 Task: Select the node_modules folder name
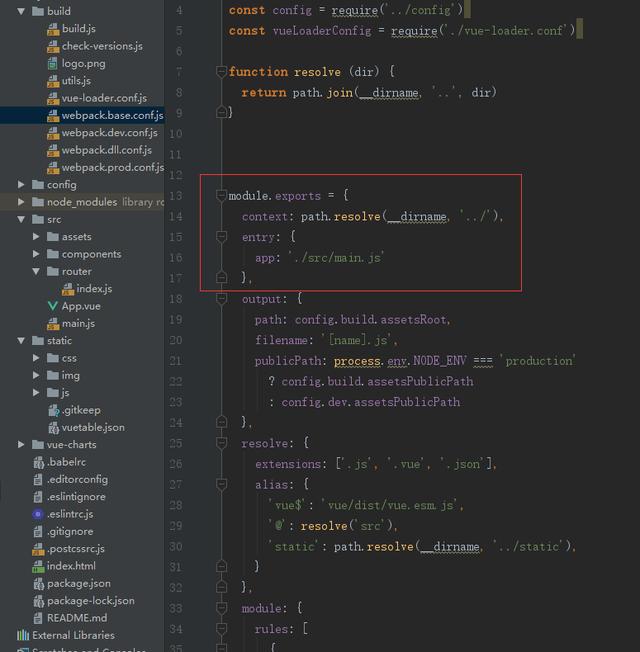coord(82,202)
